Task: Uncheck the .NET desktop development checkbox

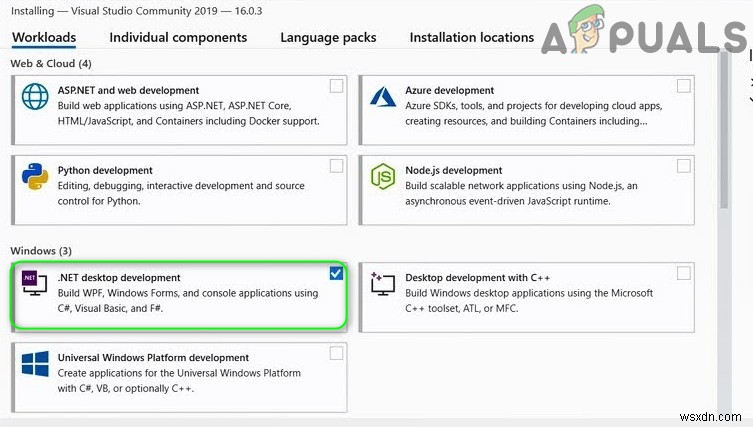Action: 336,273
